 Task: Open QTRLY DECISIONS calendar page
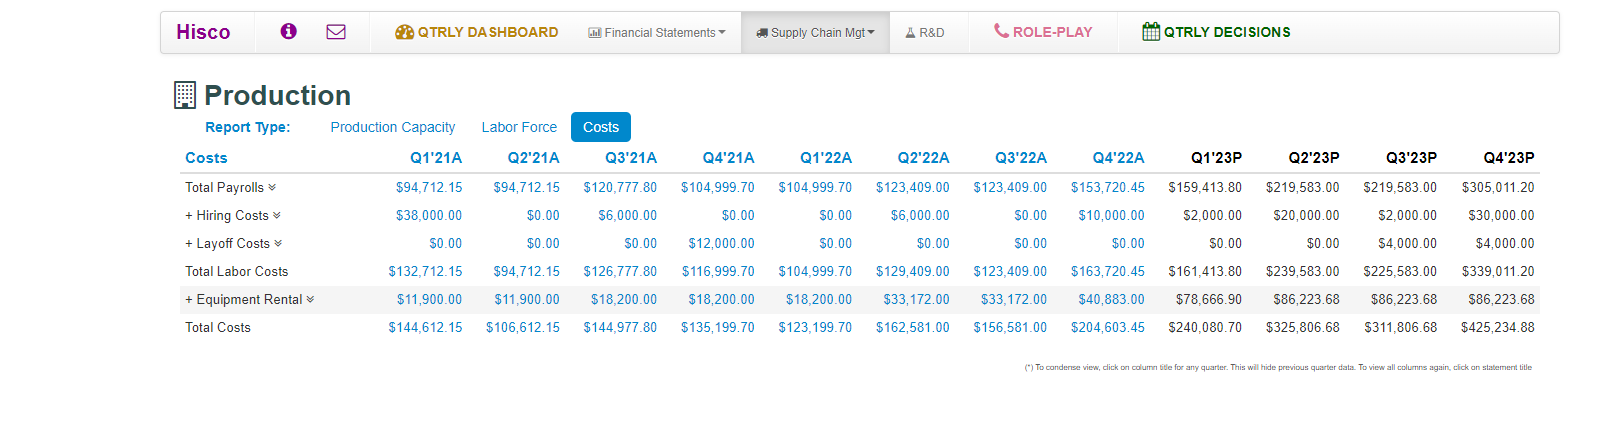coord(1216,32)
